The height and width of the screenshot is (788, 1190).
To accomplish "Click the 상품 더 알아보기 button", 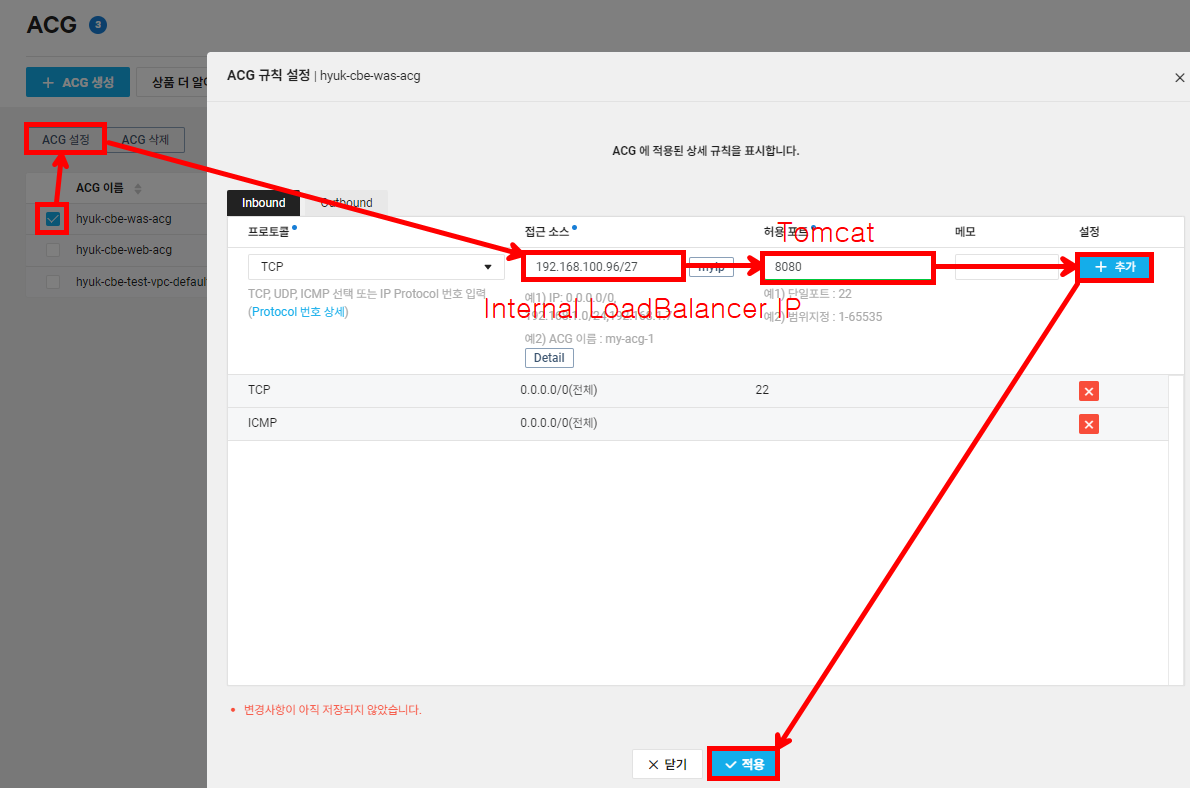I will click(172, 82).
